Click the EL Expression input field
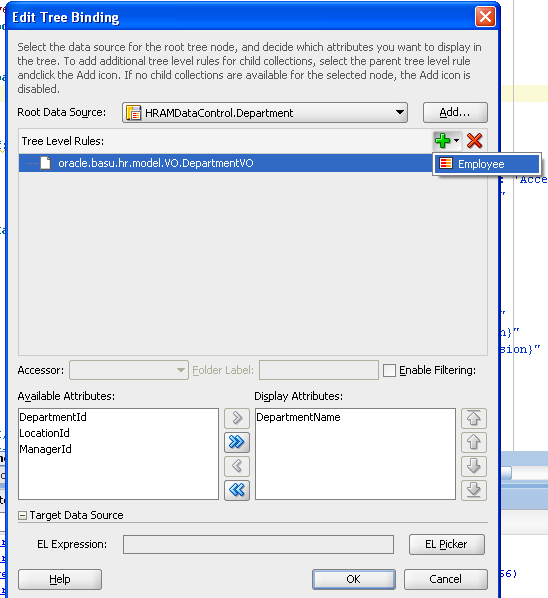Screen dimensions: 548x598 (x=258, y=544)
